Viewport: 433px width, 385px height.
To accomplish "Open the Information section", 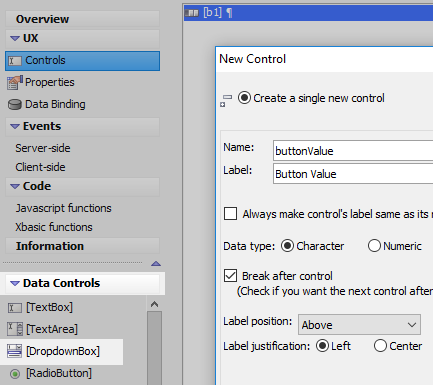I will (x=82, y=246).
